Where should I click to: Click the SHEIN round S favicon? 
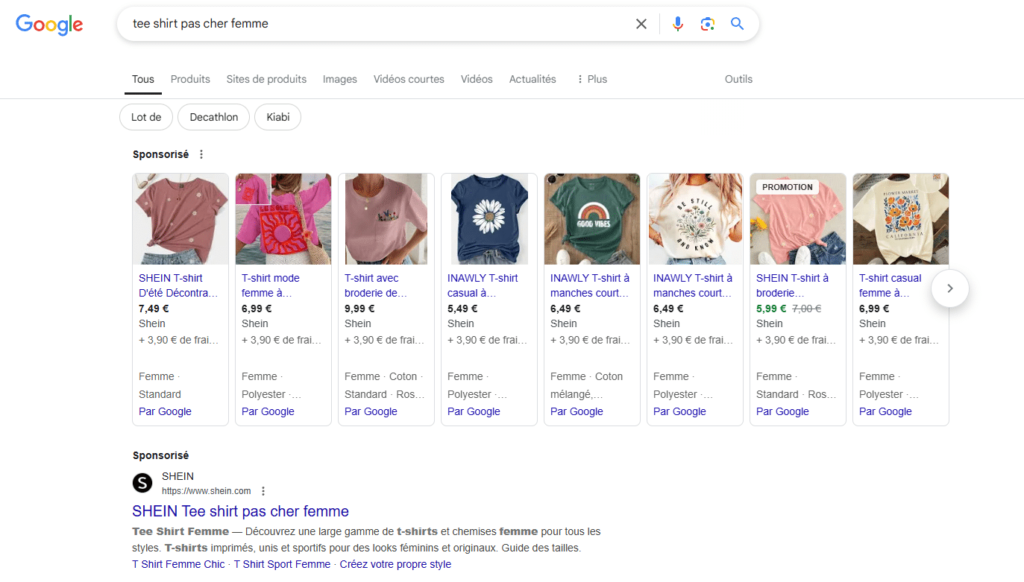point(142,483)
